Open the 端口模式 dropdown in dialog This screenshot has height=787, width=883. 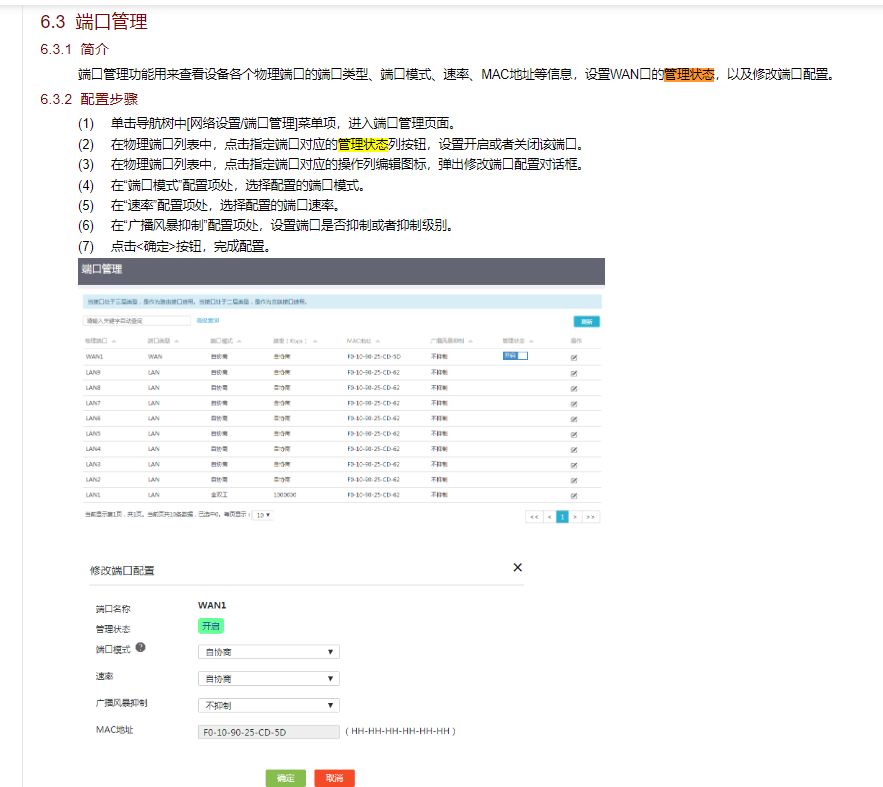[x=269, y=652]
